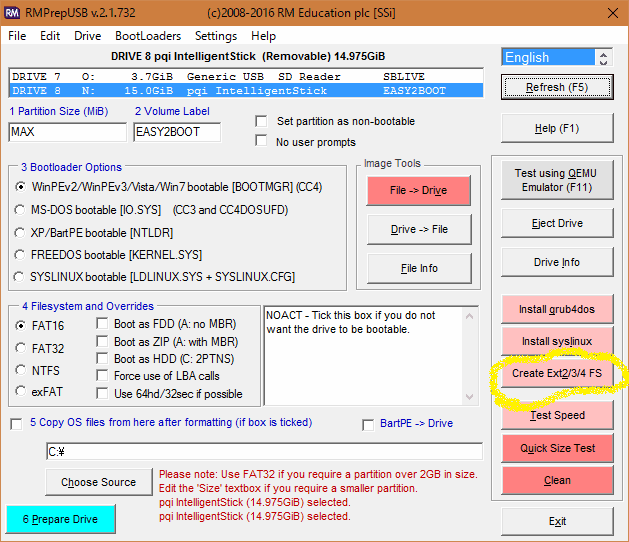Open the Edit menu
629x542 pixels.
(x=50, y=36)
